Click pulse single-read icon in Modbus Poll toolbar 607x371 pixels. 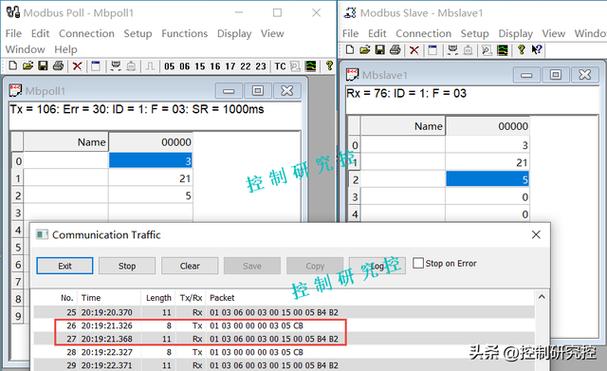(150, 66)
